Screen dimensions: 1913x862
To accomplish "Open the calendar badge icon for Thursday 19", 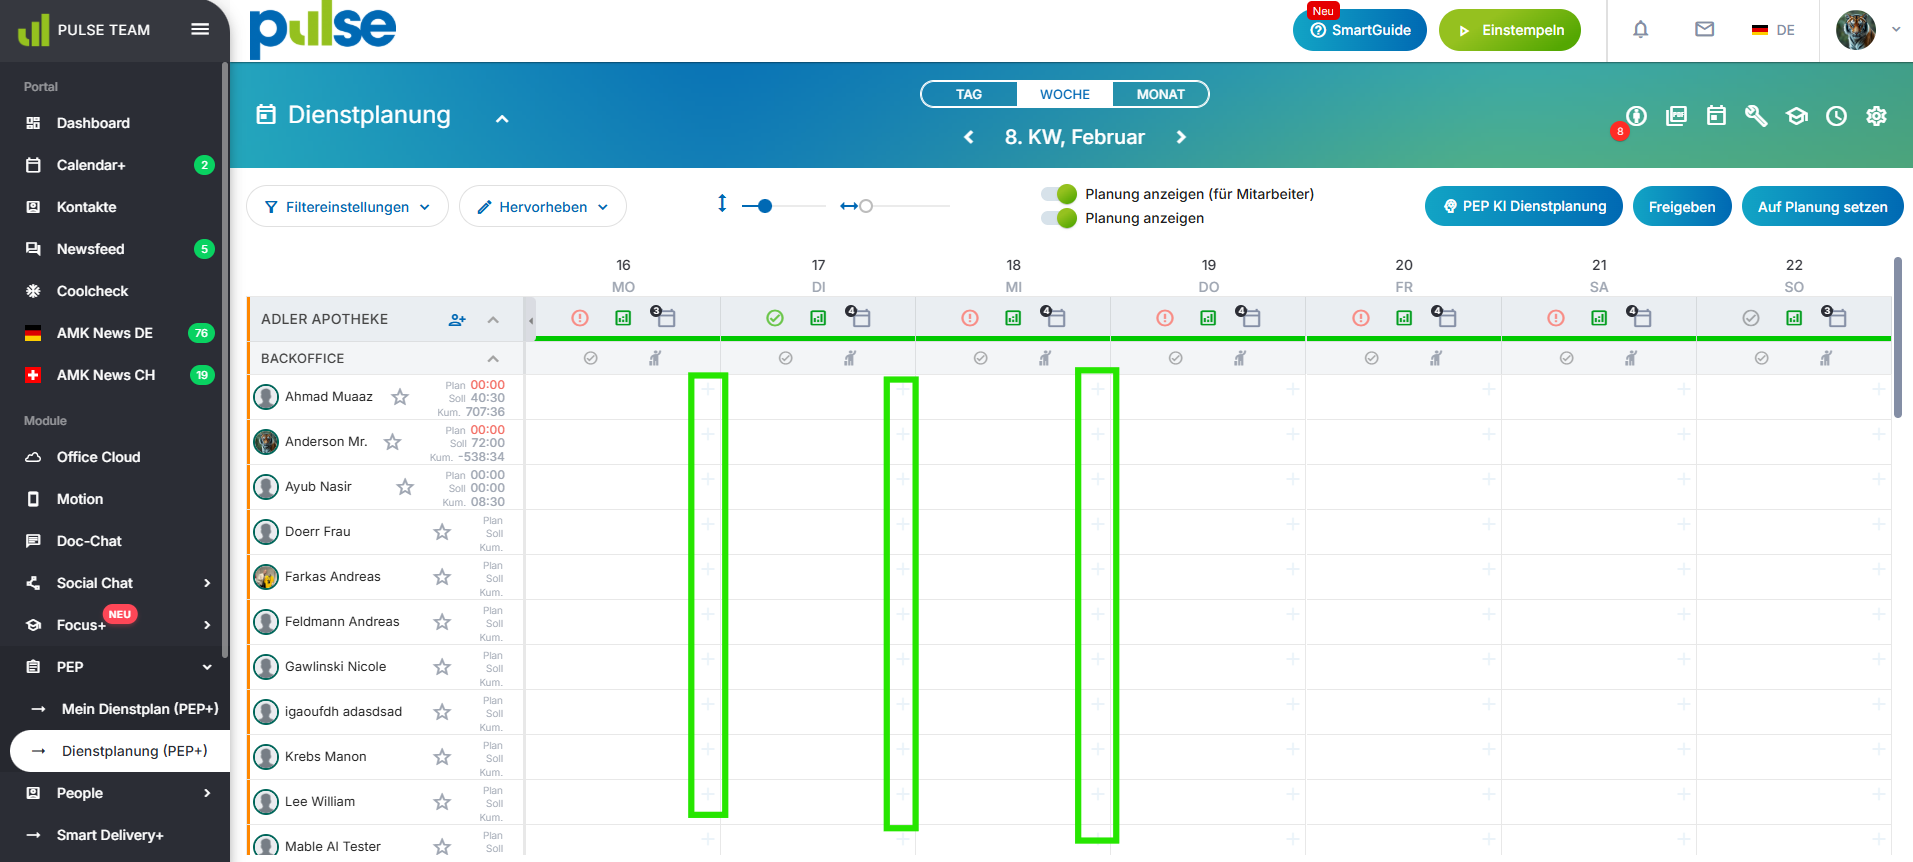I will click(x=1247, y=316).
